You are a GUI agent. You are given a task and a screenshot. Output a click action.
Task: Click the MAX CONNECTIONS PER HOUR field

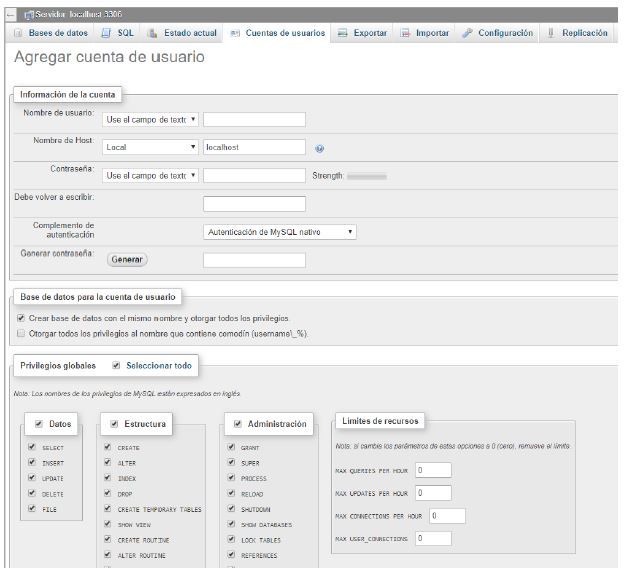point(447,516)
